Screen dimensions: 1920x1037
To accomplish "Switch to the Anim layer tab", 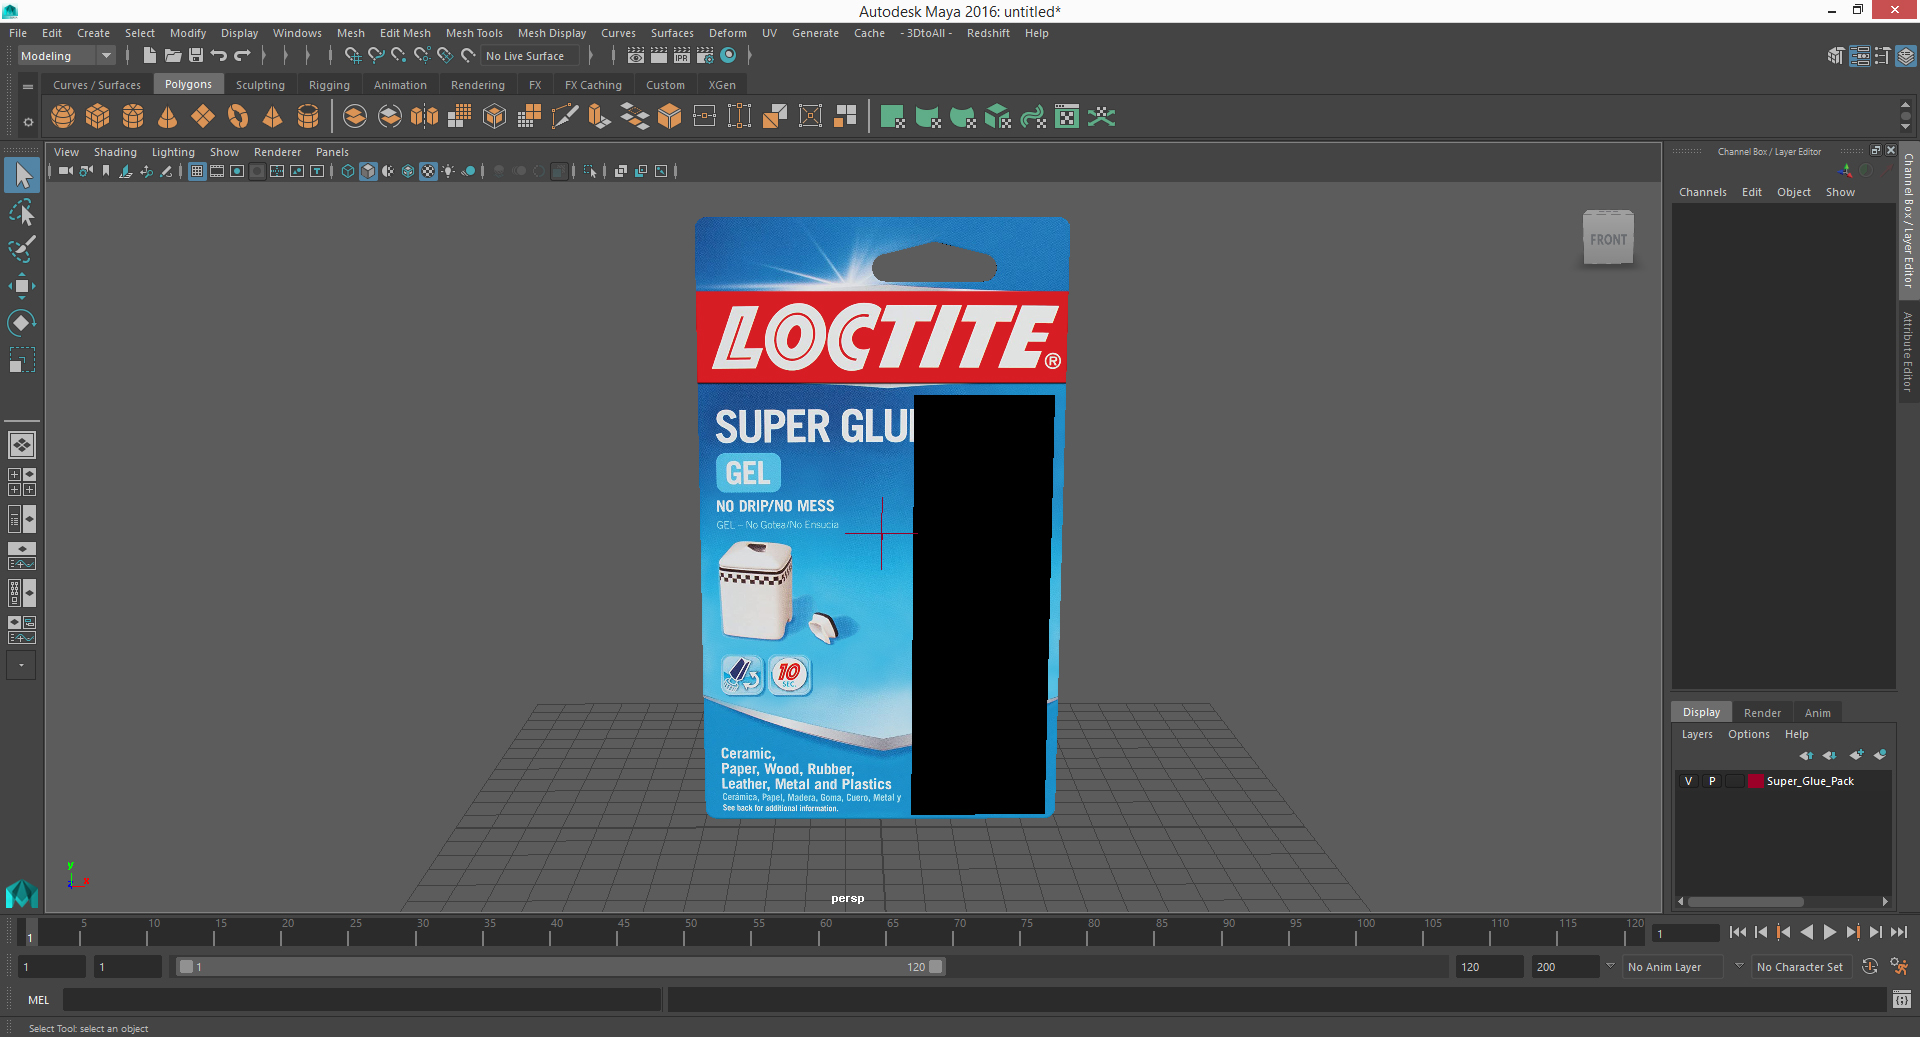I will [1817, 713].
